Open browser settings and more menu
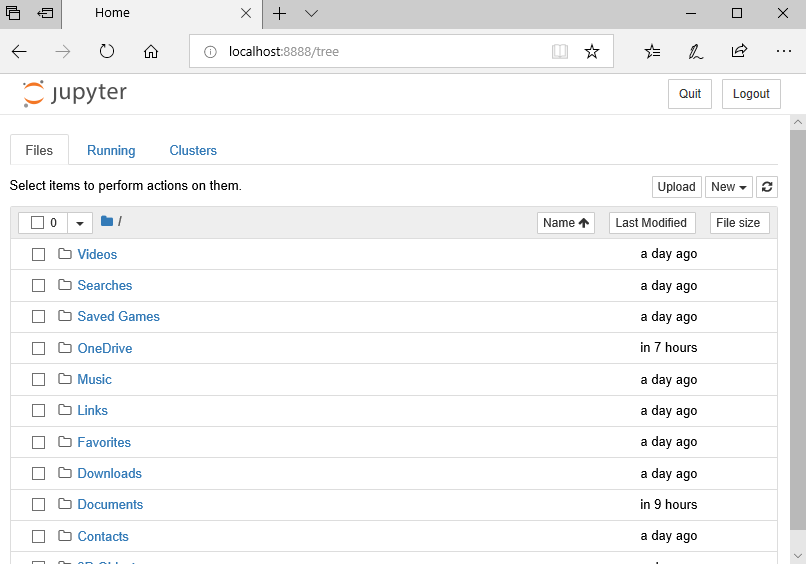This screenshot has width=806, height=564. [x=783, y=51]
